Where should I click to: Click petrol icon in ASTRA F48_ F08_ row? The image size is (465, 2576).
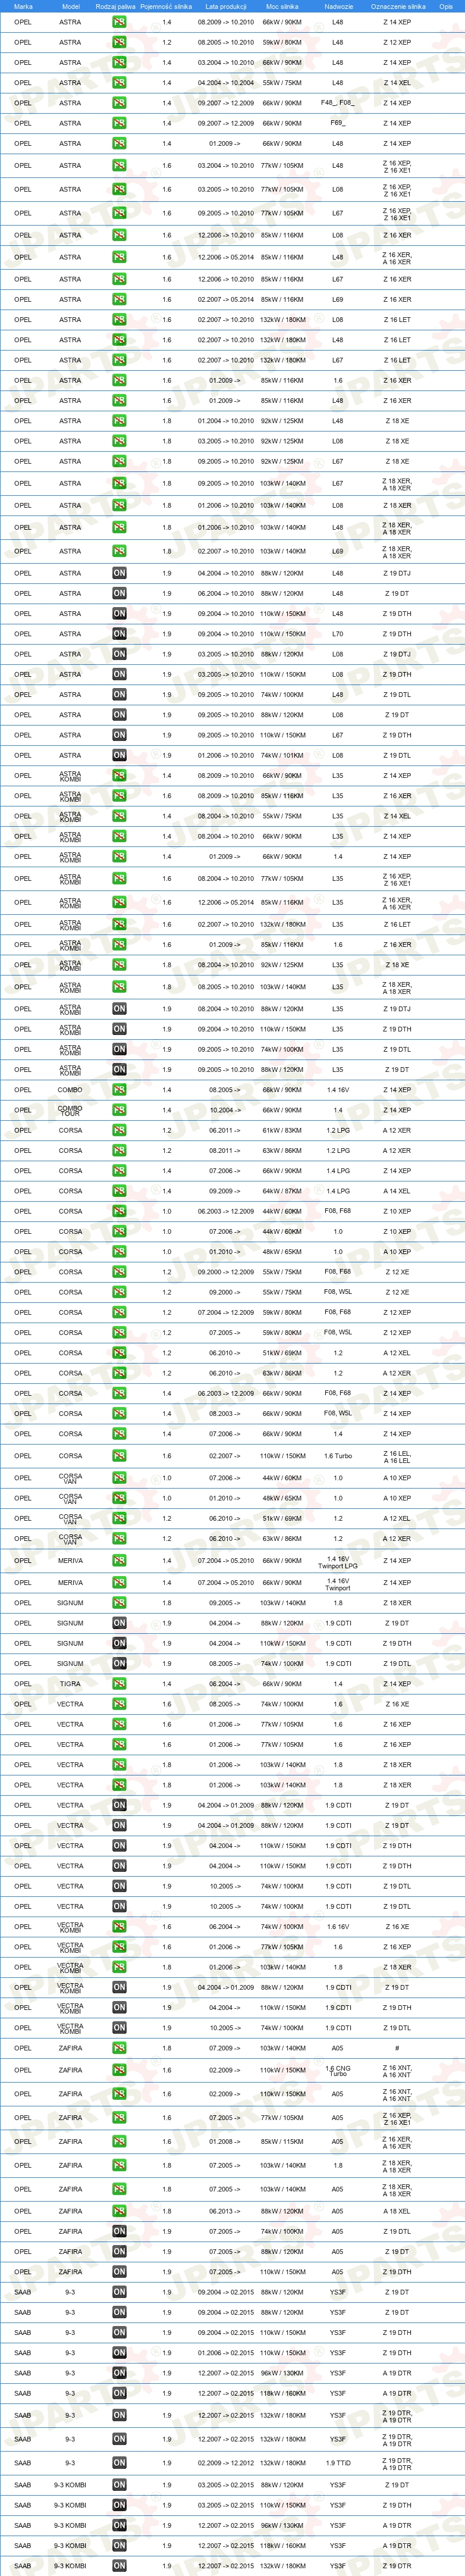(x=119, y=103)
